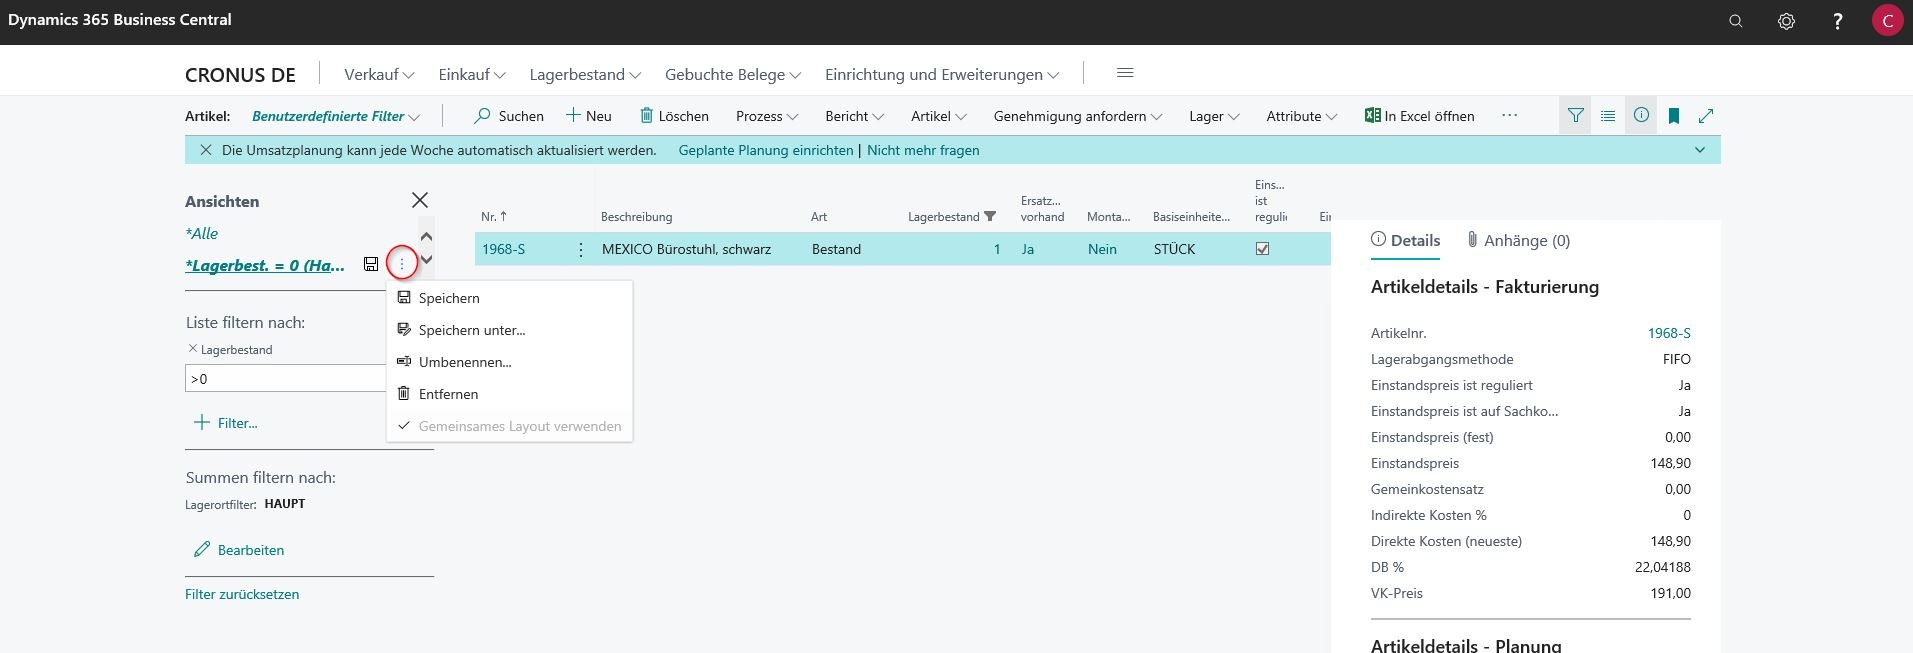Click the bookmark icon

(x=1674, y=116)
